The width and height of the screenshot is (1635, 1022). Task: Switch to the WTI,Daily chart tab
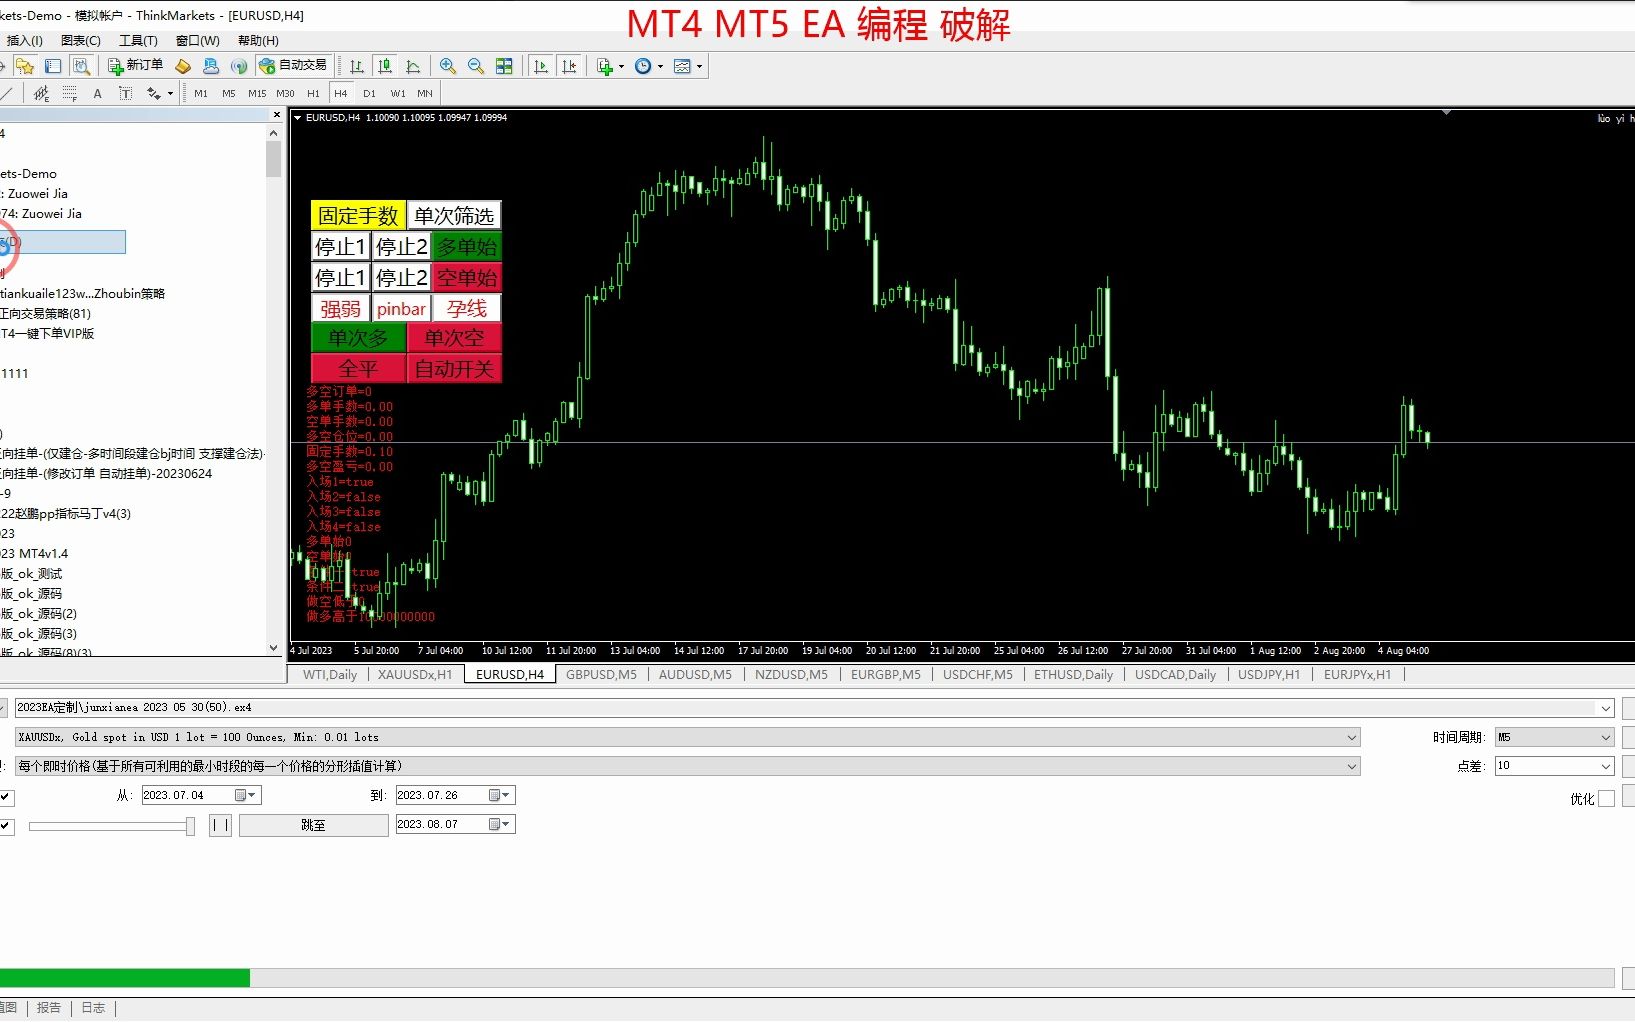[330, 674]
